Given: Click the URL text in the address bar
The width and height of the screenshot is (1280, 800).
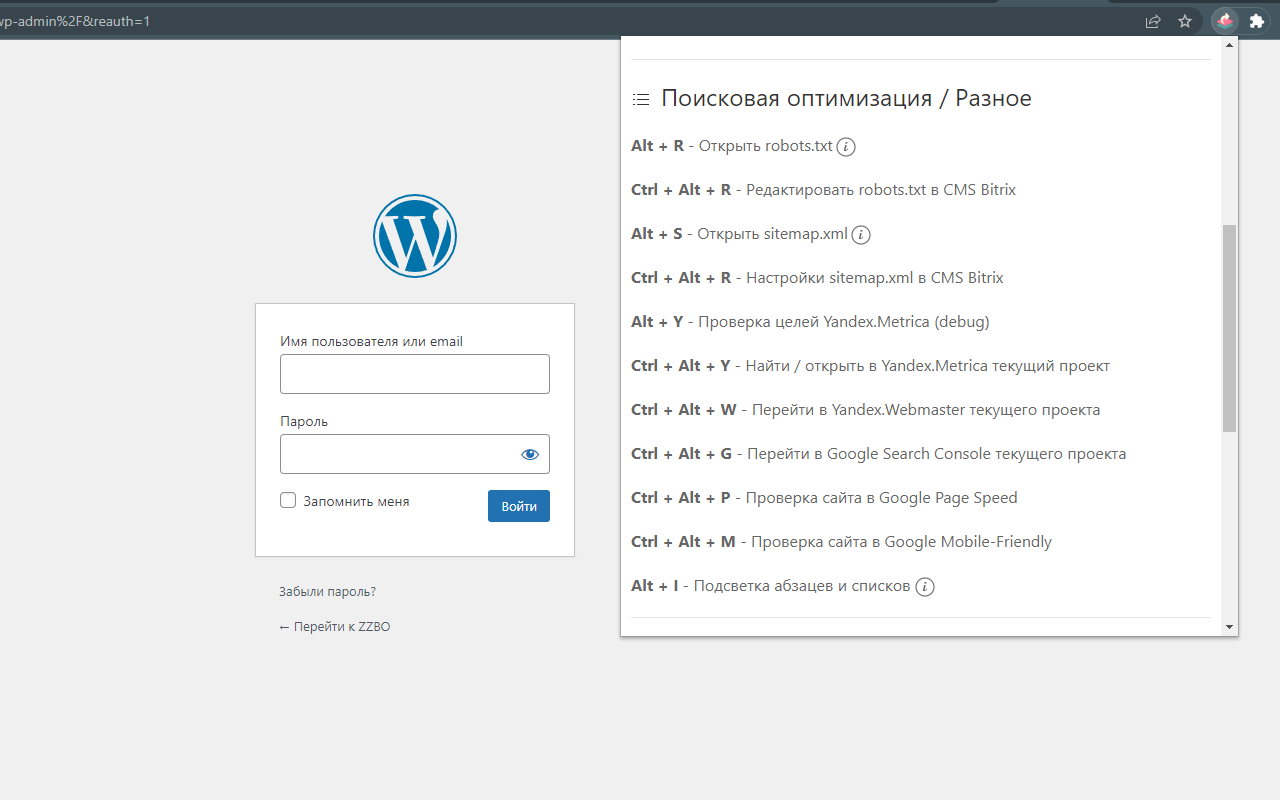Looking at the screenshot, I should [75, 21].
